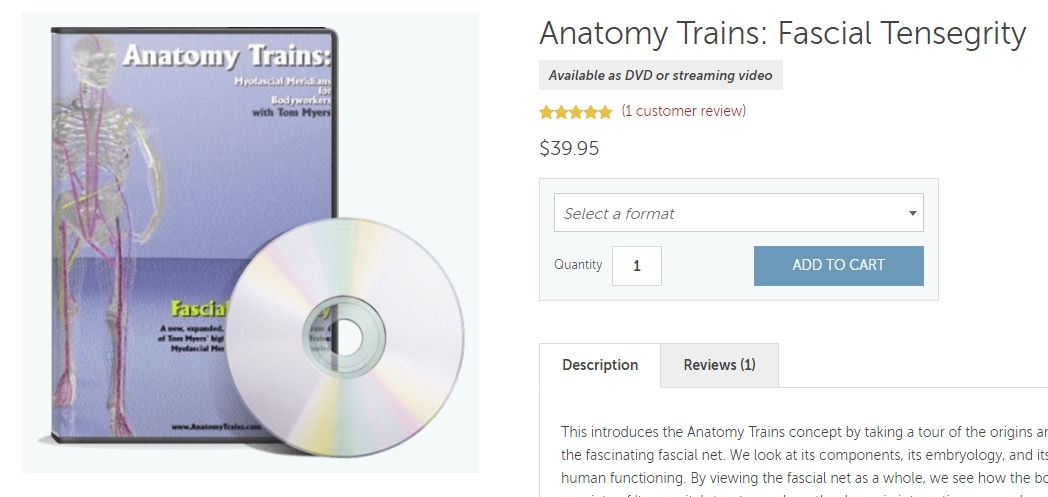Click the product heading Anatomy Trains: Fascial Tensegrity
Viewport: 1048px width, 497px height.
(782, 34)
